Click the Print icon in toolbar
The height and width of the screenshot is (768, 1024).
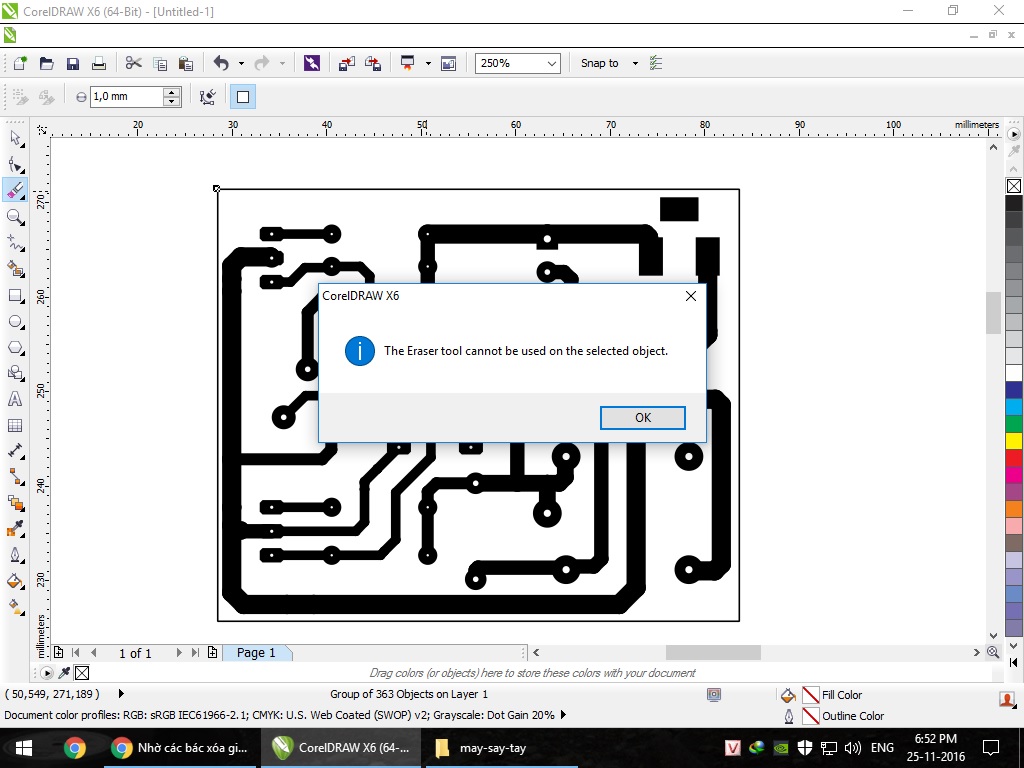click(99, 63)
